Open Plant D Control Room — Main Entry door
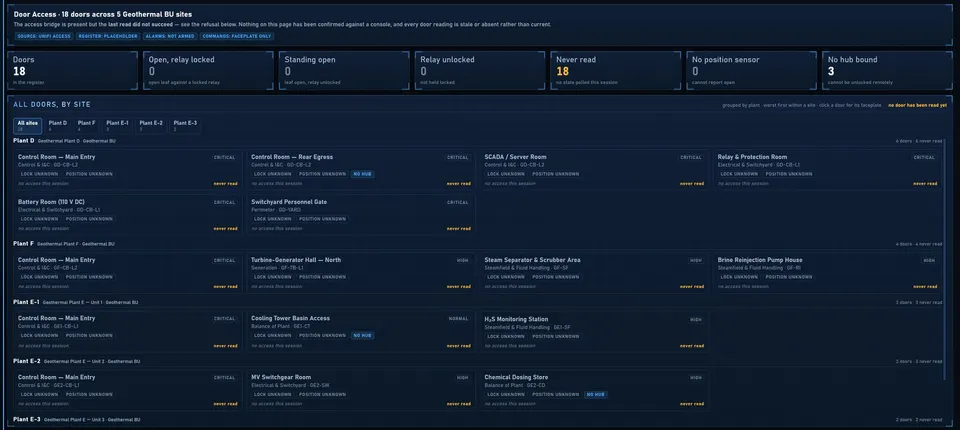Screen dimensions: 960x430 point(127,170)
